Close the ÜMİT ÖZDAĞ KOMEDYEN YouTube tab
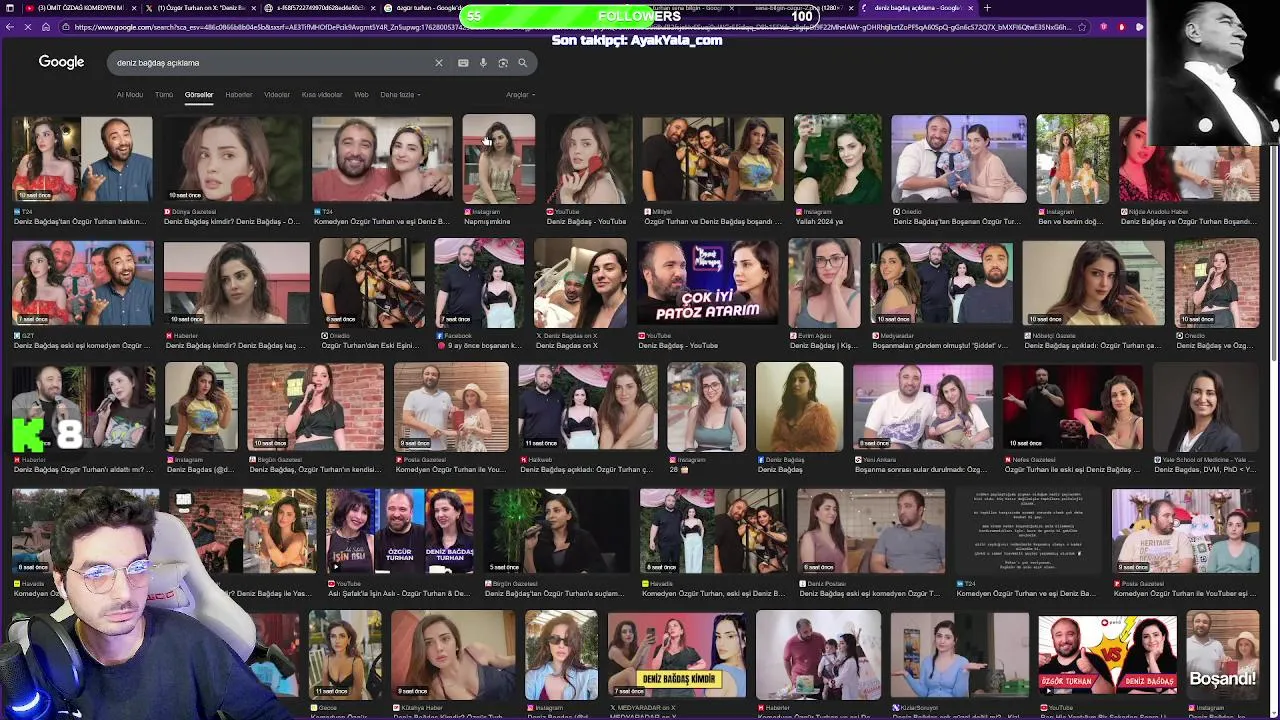1280x720 pixels. [x=132, y=8]
